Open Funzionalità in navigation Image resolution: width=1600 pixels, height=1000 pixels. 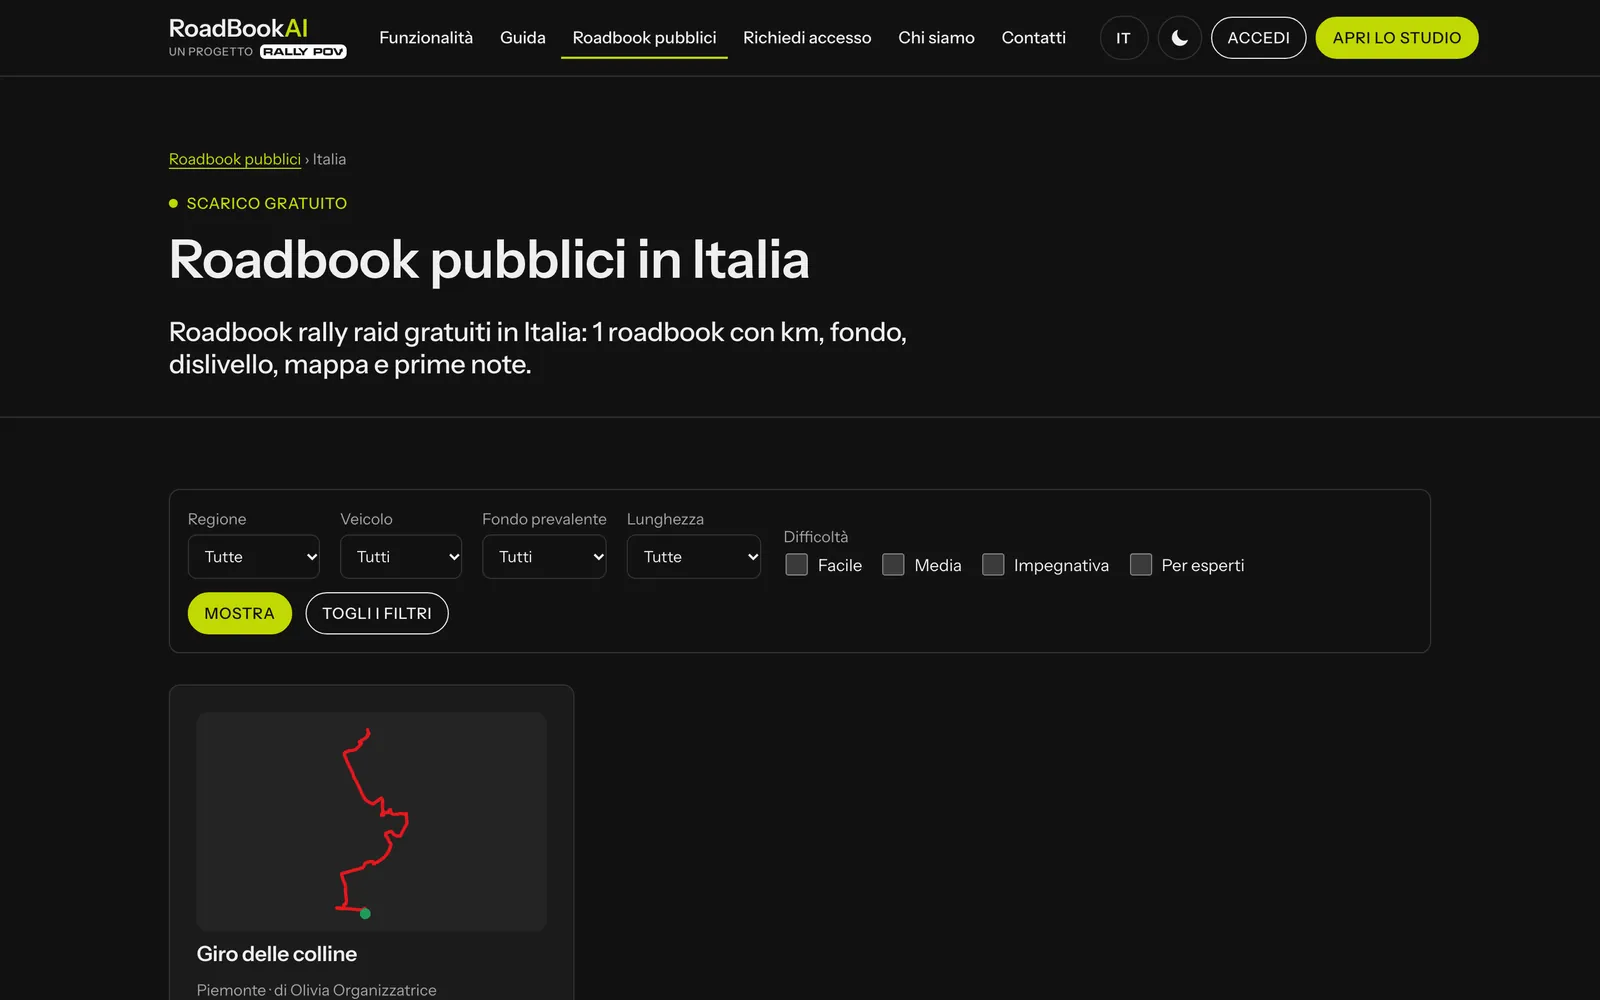pos(426,38)
